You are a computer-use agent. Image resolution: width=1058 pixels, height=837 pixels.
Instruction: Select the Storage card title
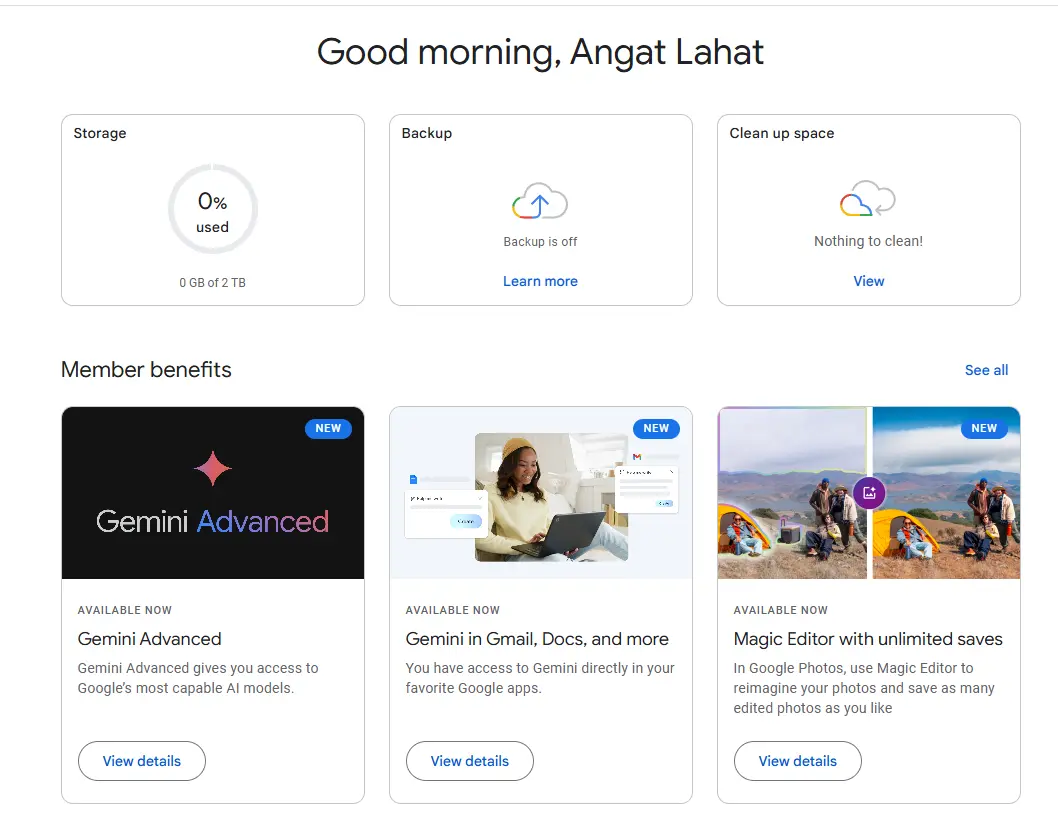100,133
